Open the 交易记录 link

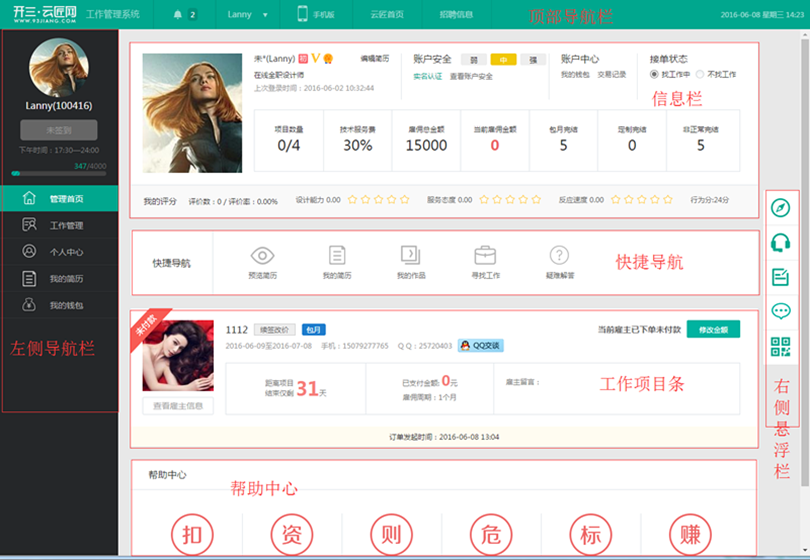click(x=612, y=74)
